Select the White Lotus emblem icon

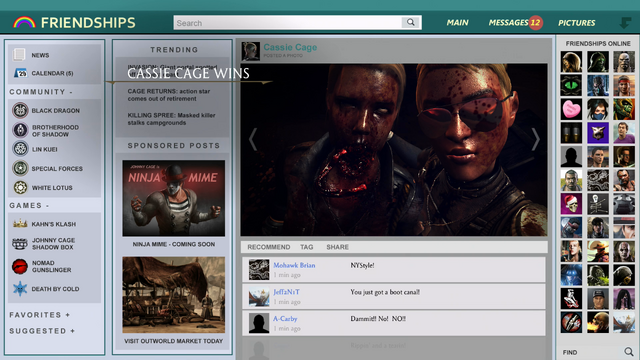click(20, 187)
